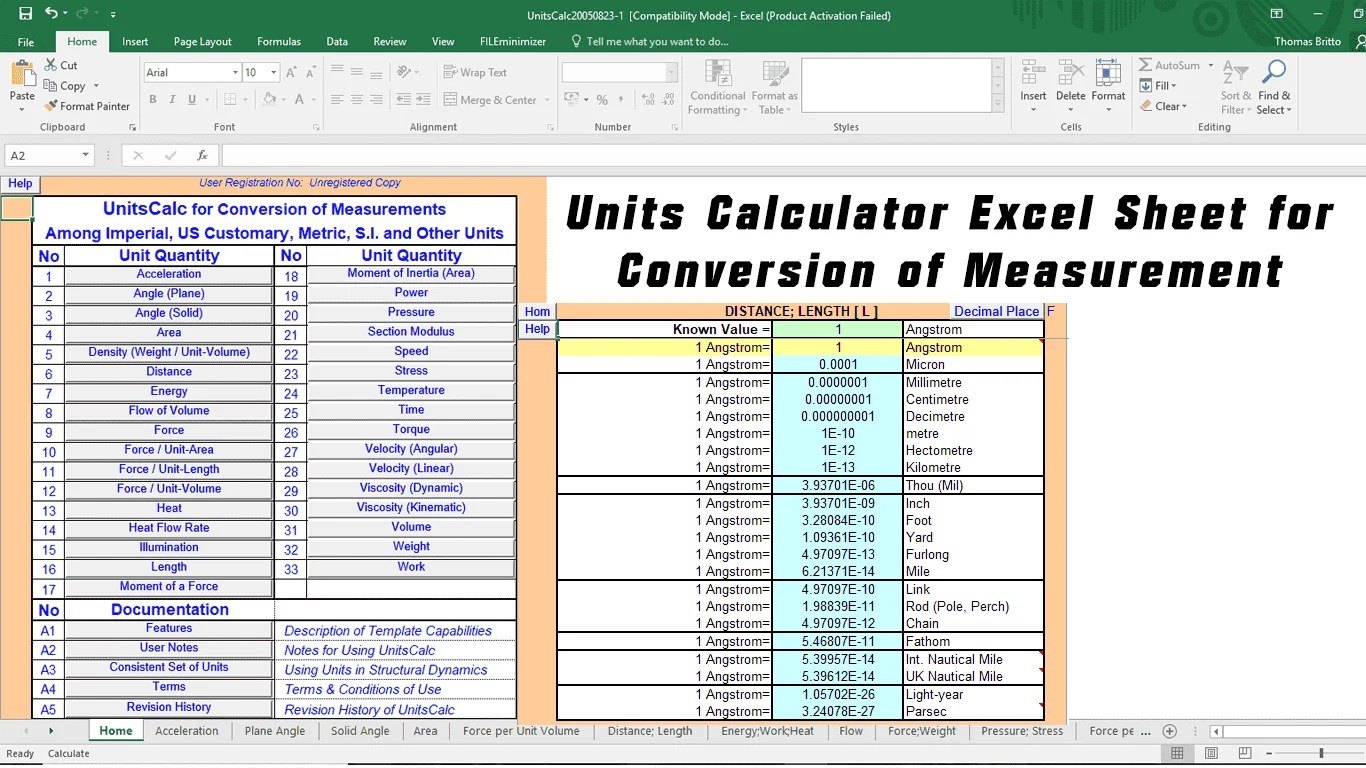Viewport: 1366px width, 768px height.
Task: Click the Ribbon Display Options icon
Action: point(1276,14)
